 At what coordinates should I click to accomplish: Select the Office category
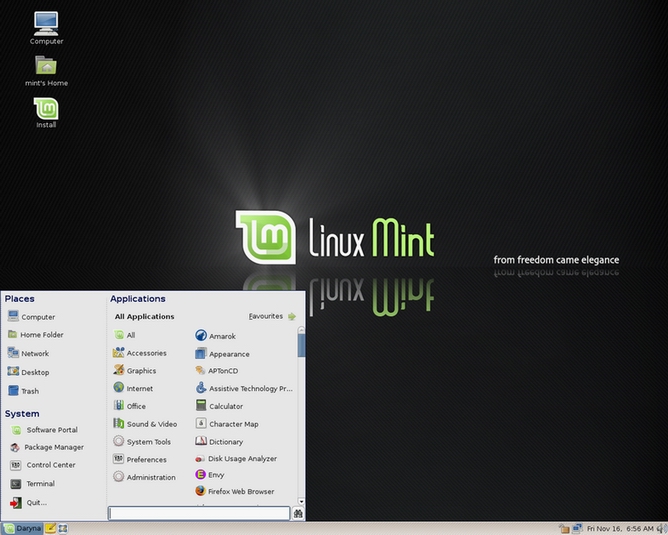[130, 406]
